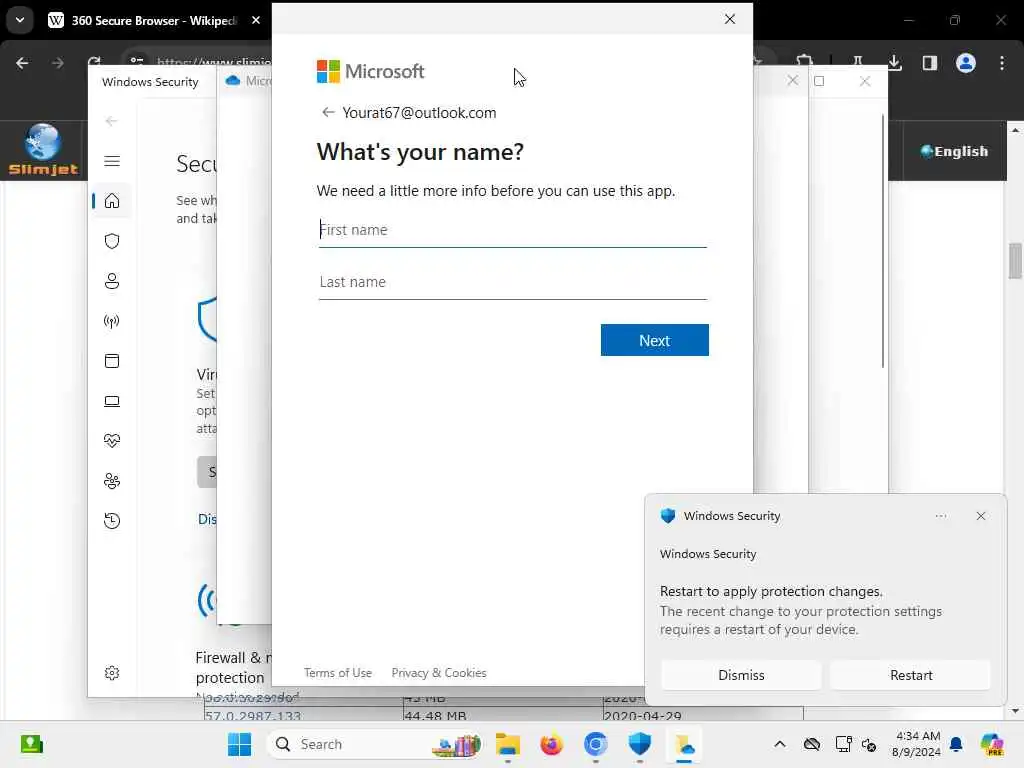Open the Terms of Use link
Screen dimensions: 1024x768
click(338, 673)
